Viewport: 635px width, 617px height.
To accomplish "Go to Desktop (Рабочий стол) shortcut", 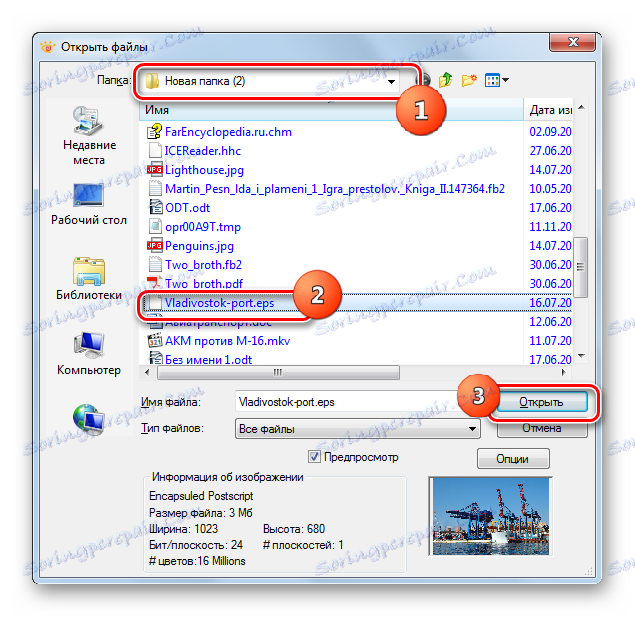I will tap(89, 204).
